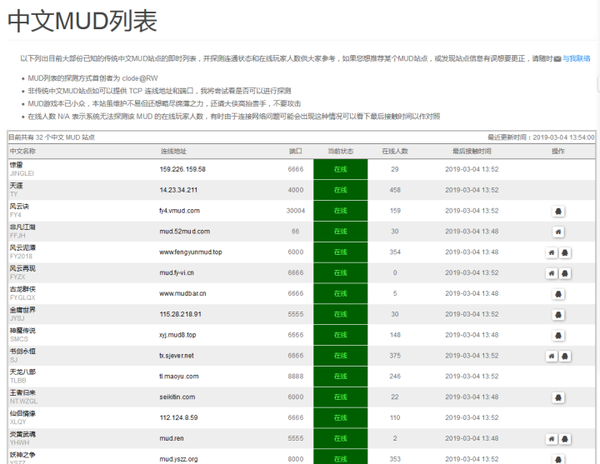Open the homepage icon for FFJH row

point(558,232)
